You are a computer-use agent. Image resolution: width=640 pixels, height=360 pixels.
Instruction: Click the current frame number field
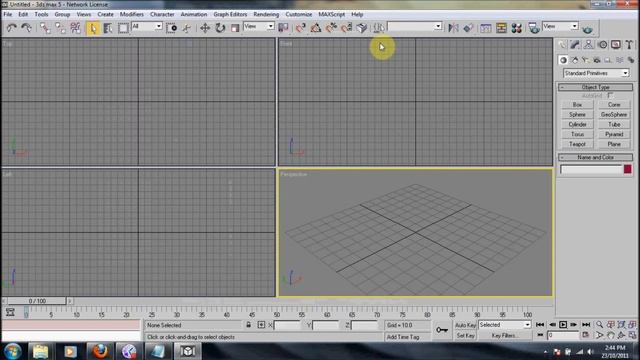(x=563, y=335)
